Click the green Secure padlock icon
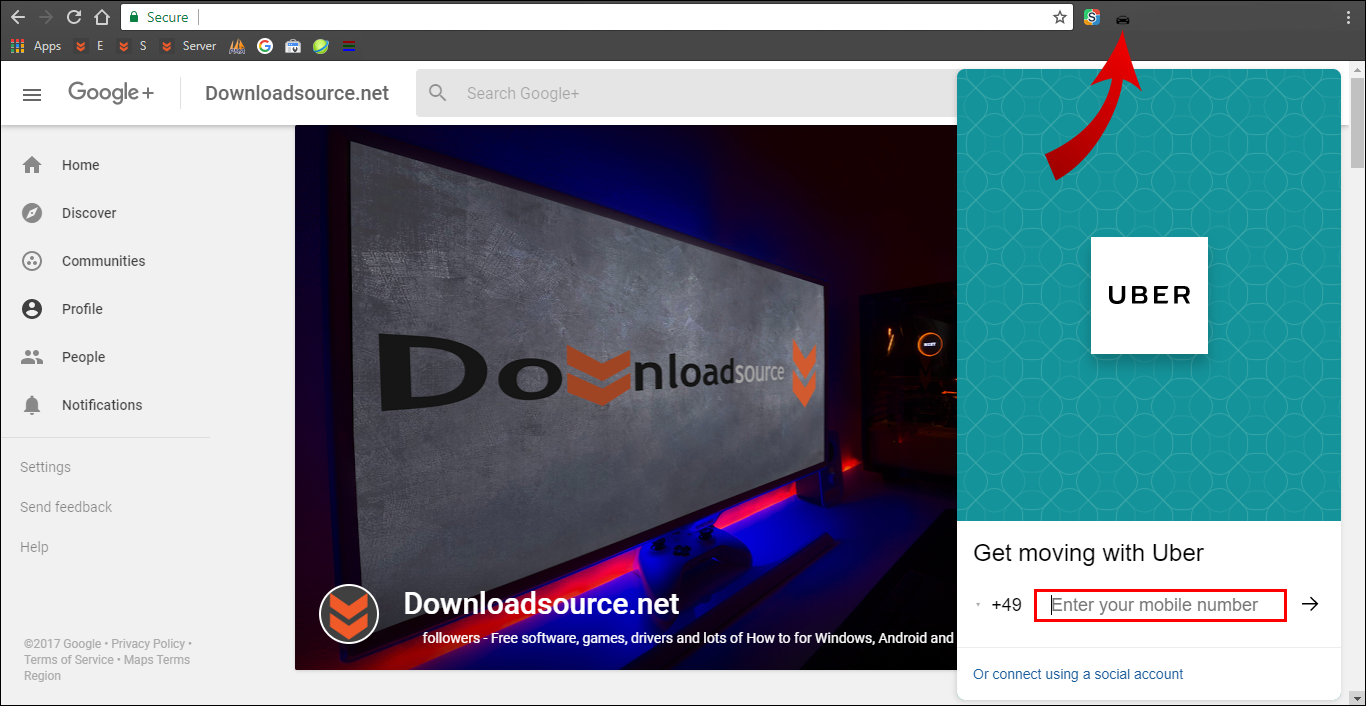 pyautogui.click(x=135, y=17)
